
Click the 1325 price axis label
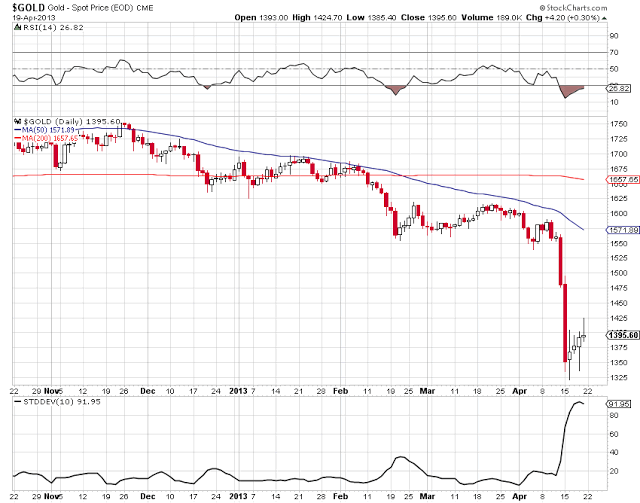point(619,377)
